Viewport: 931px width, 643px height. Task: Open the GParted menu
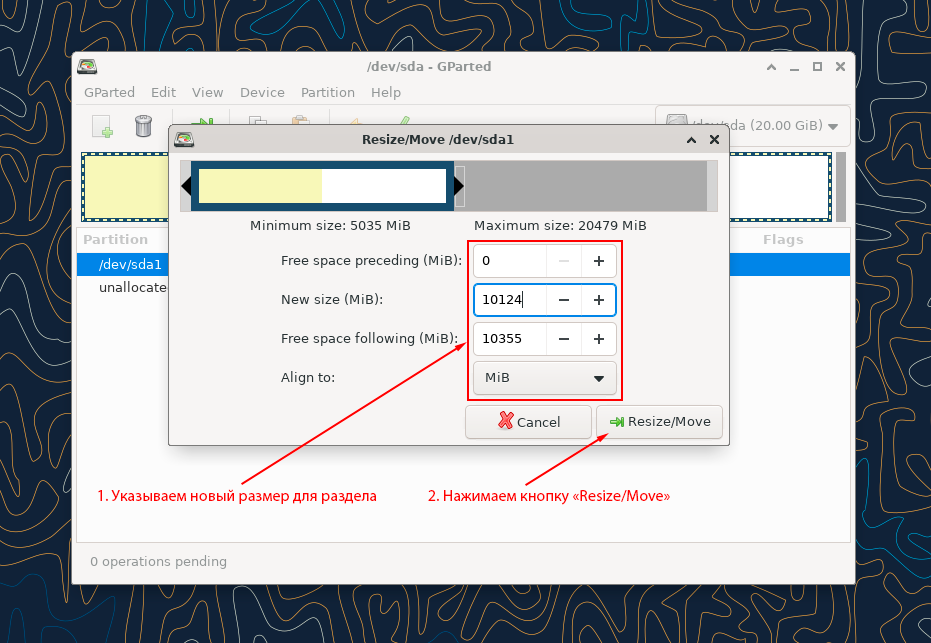point(109,93)
